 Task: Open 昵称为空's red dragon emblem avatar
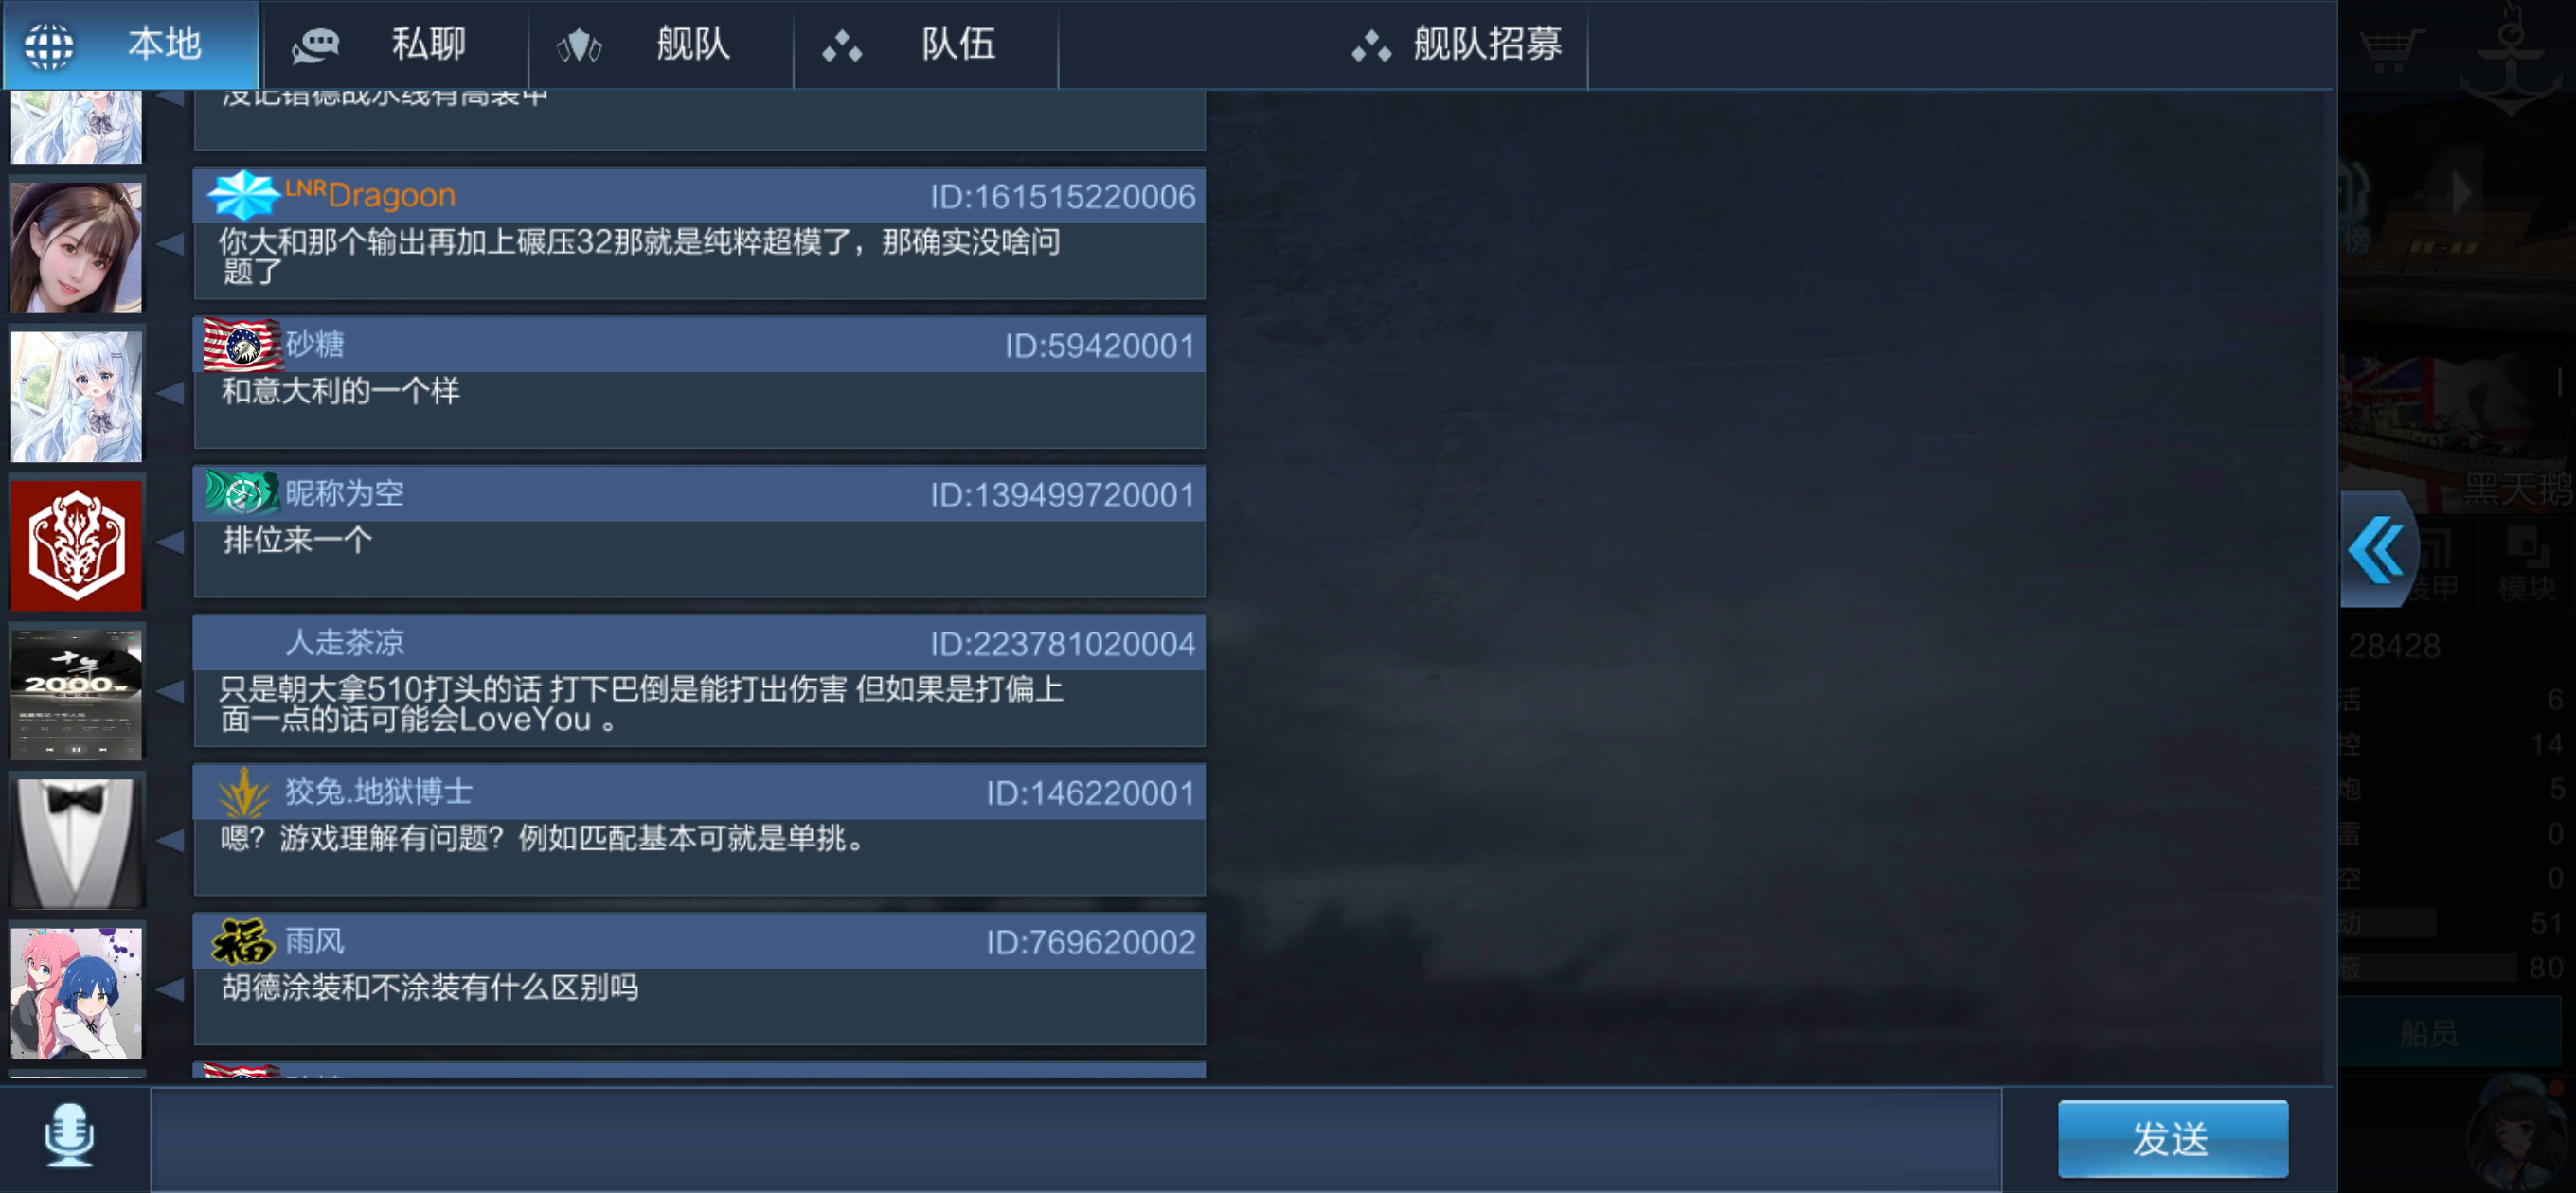point(77,544)
